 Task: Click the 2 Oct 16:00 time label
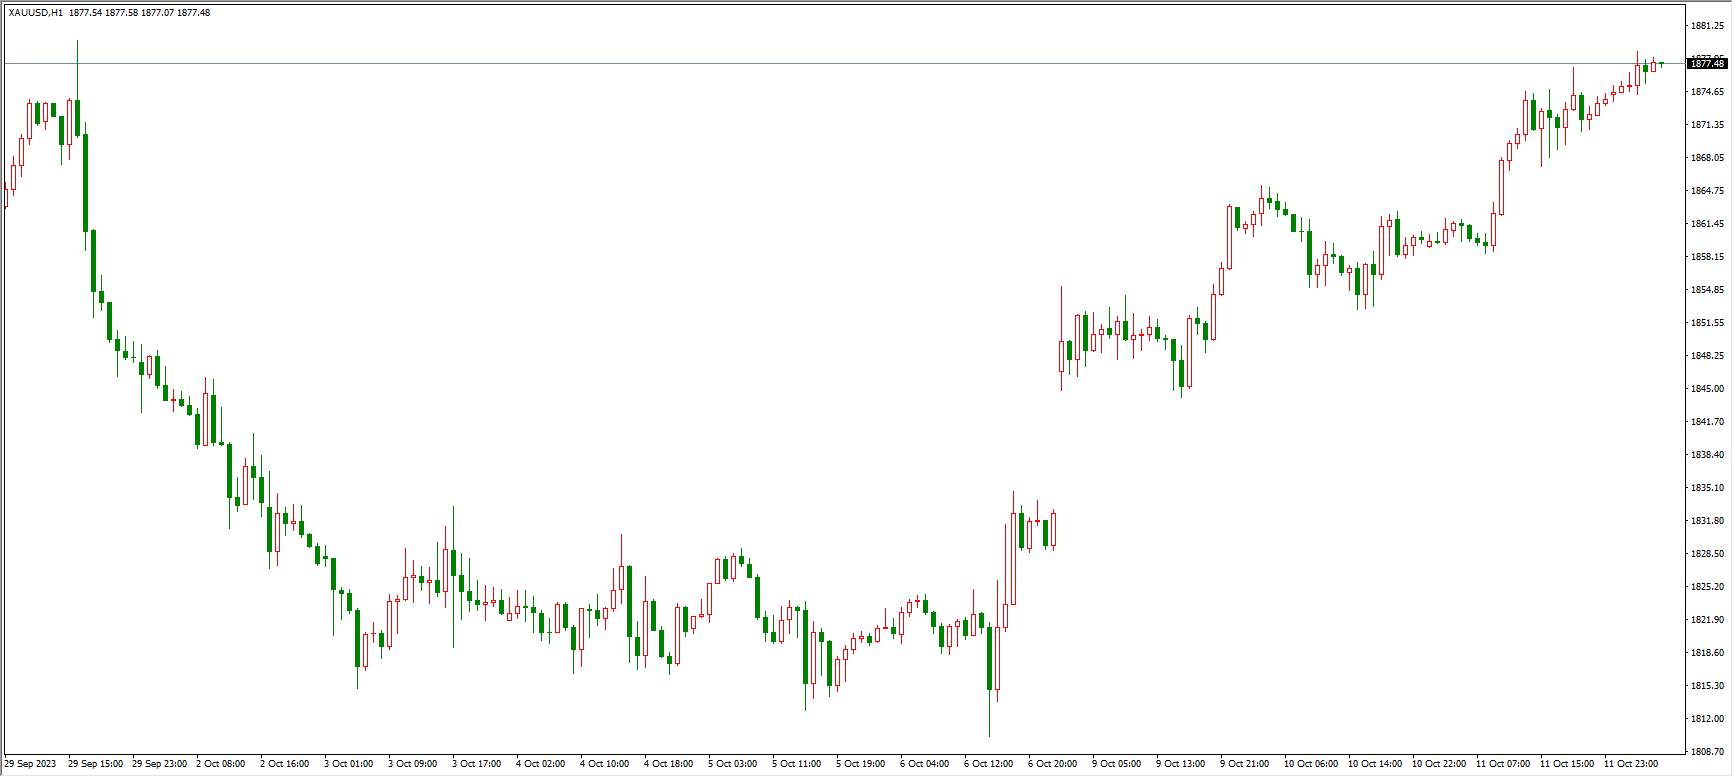(285, 765)
